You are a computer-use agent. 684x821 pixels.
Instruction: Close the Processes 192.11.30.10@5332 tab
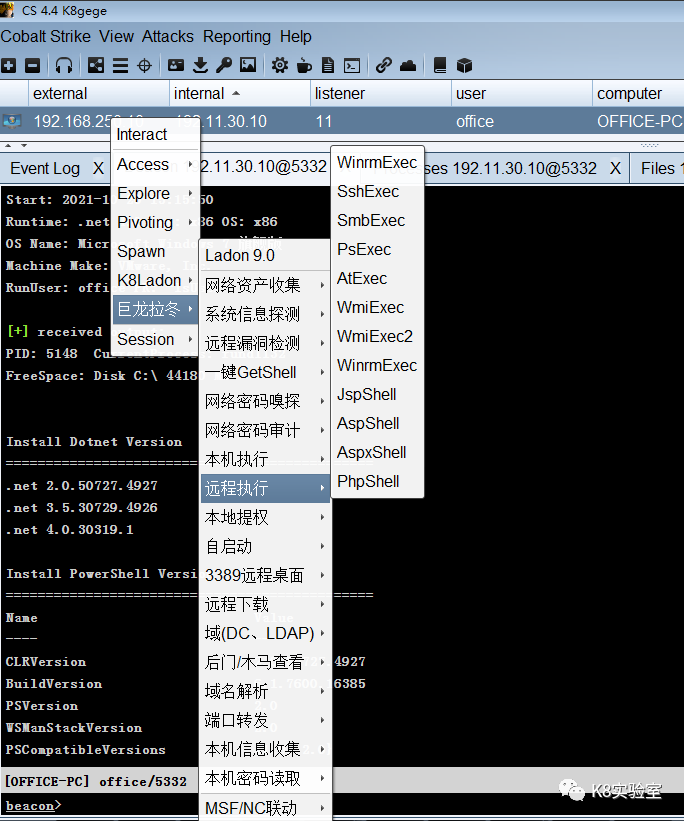click(x=615, y=169)
